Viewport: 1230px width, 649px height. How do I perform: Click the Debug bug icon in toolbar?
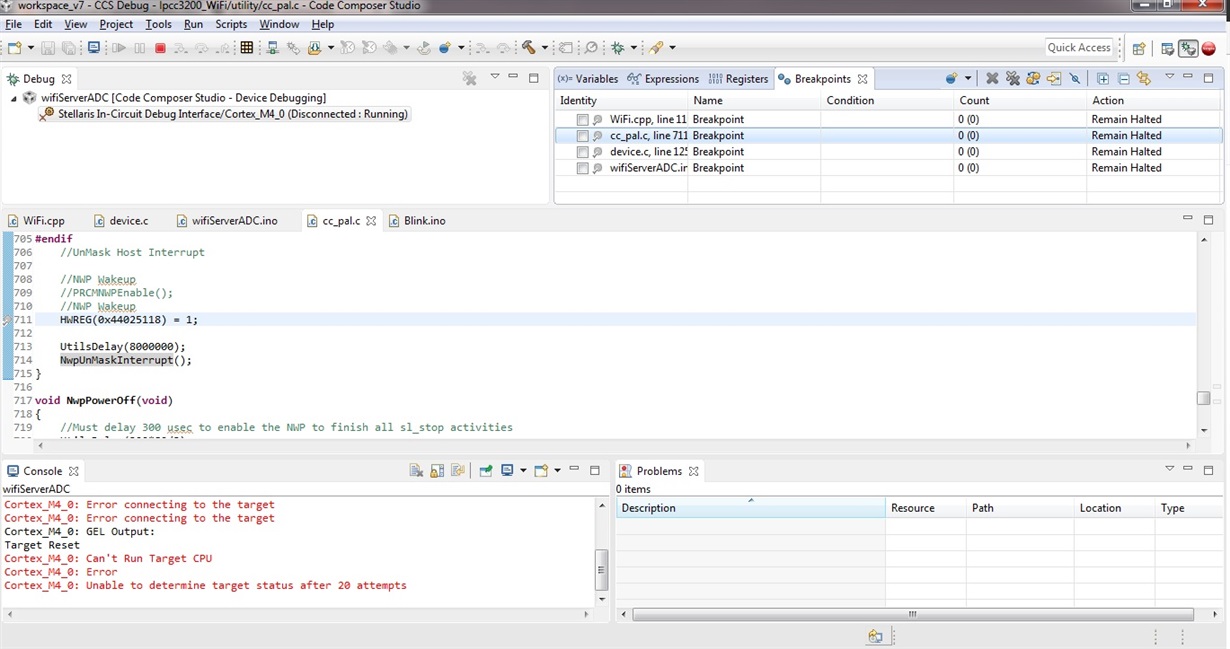pos(618,48)
